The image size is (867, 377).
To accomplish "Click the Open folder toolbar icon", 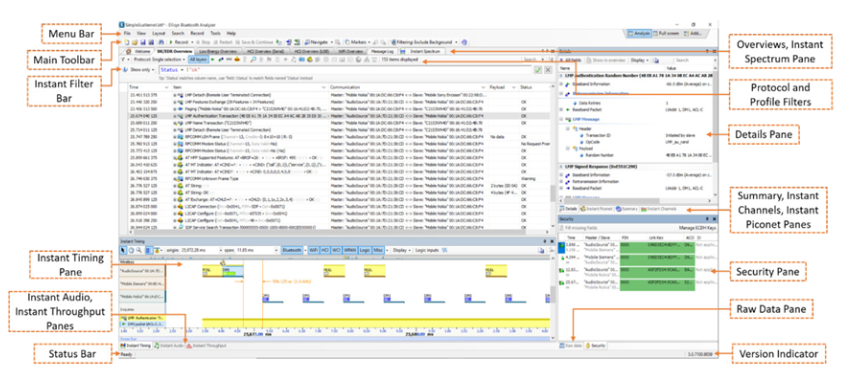I will coord(134,42).
